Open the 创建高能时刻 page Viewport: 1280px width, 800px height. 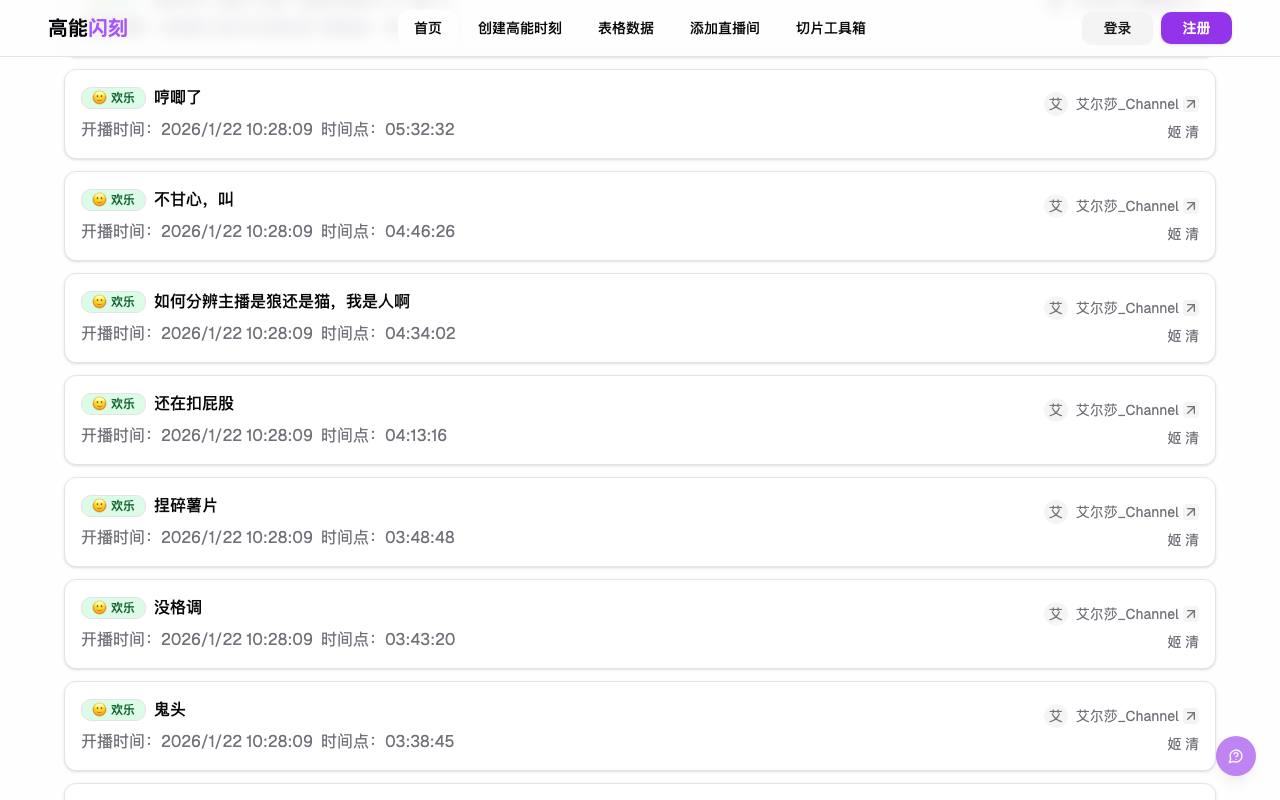click(520, 28)
